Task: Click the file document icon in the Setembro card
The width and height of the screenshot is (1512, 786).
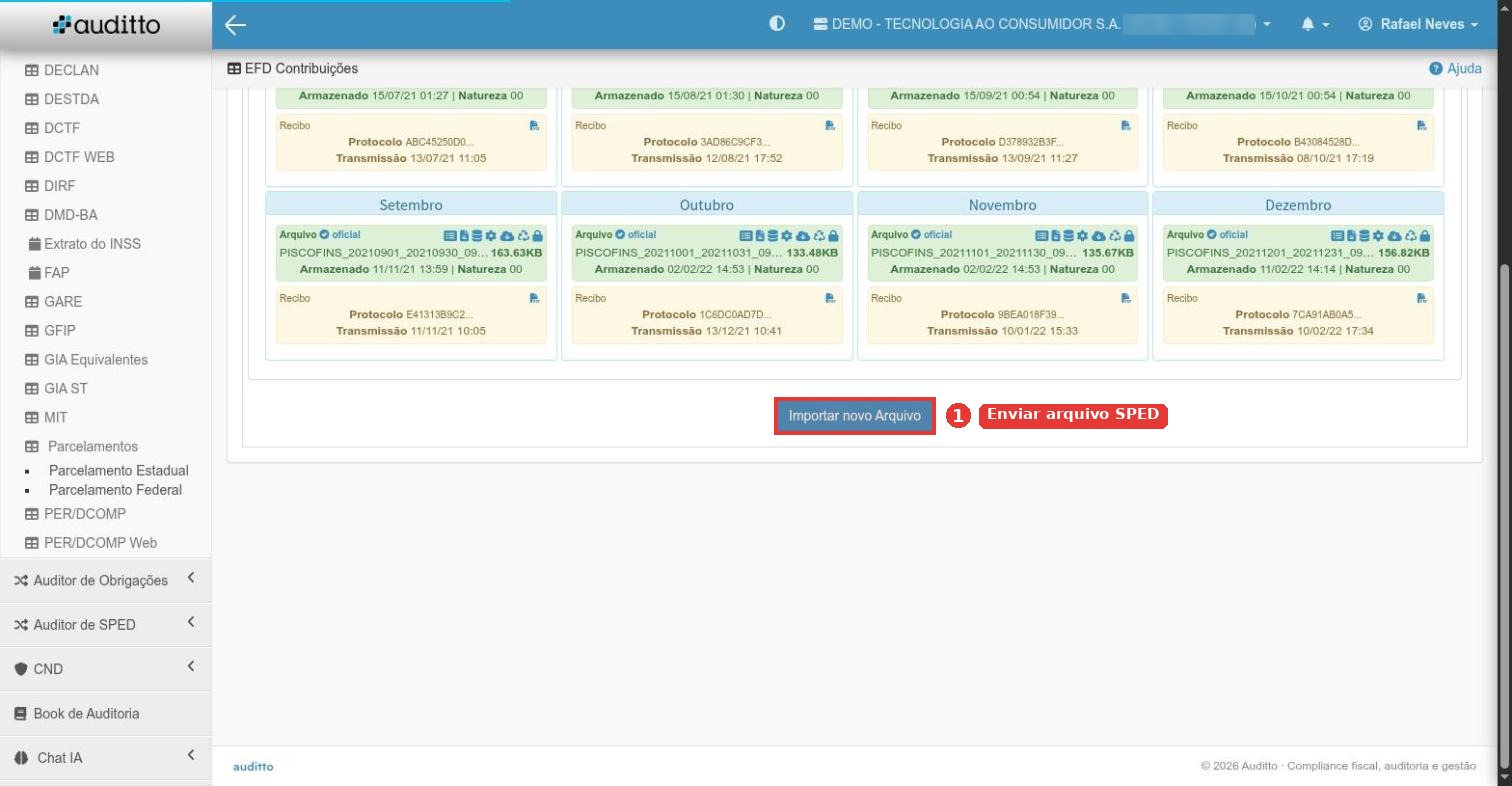Action: [465, 235]
